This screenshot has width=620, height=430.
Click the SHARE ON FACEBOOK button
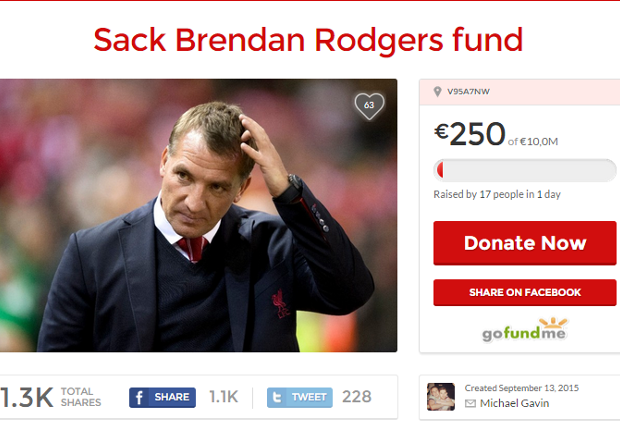(525, 292)
